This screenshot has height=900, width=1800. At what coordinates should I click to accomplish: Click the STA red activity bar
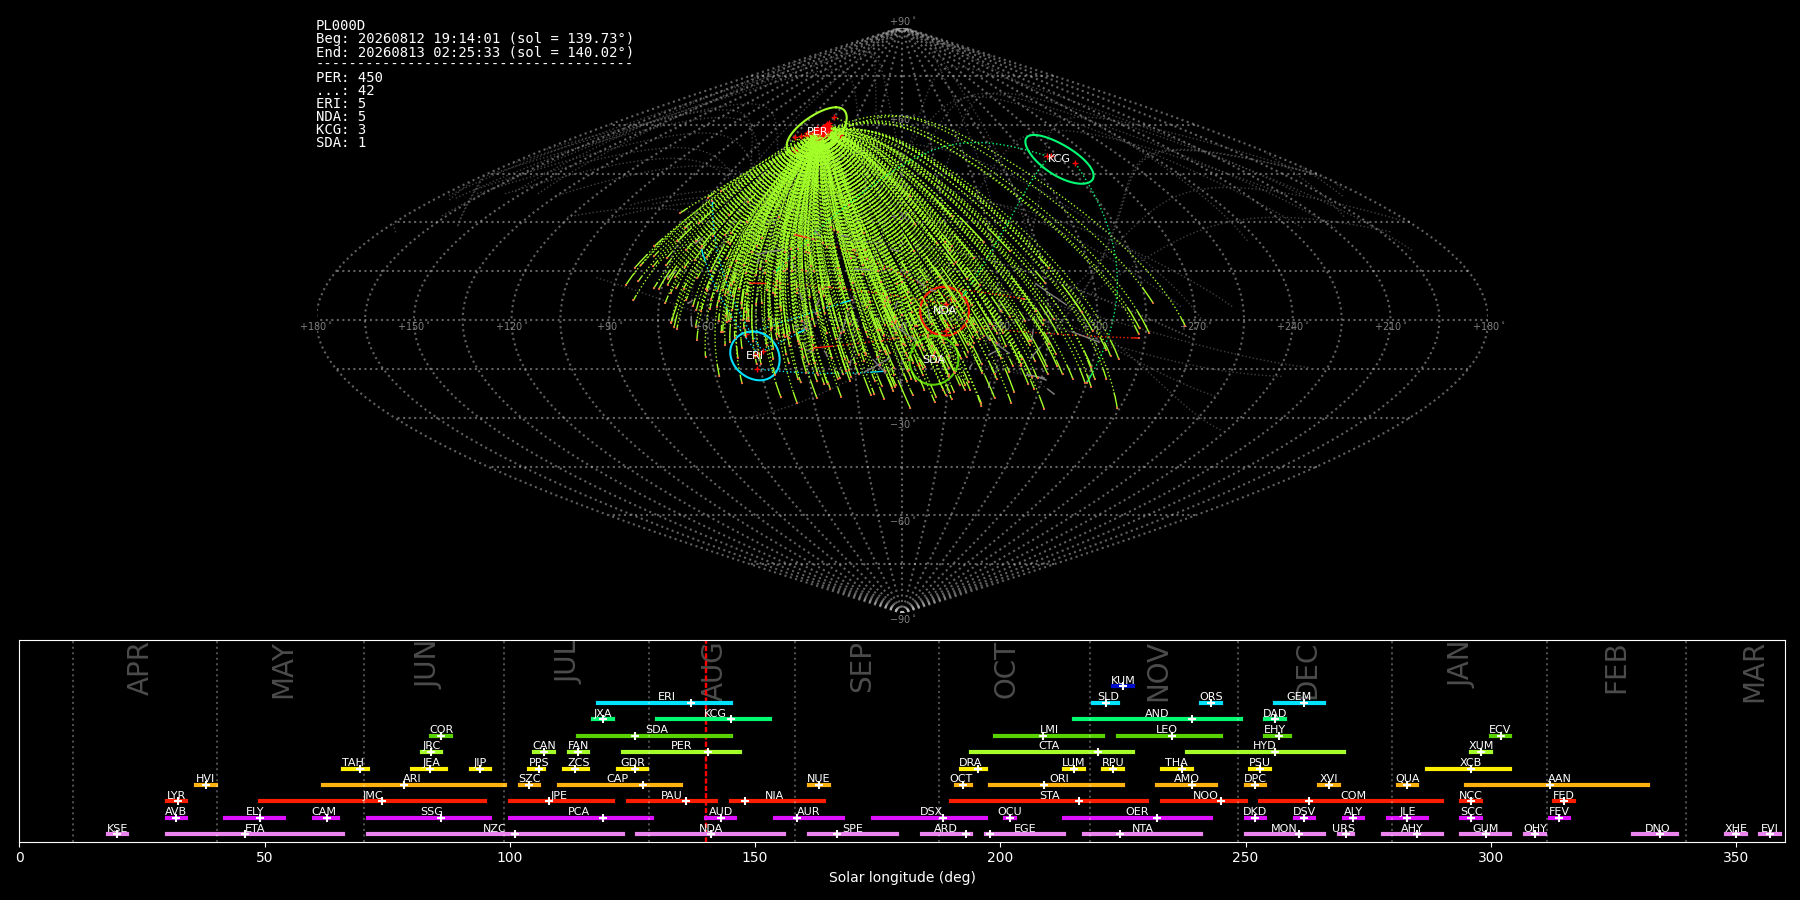(x=1049, y=801)
